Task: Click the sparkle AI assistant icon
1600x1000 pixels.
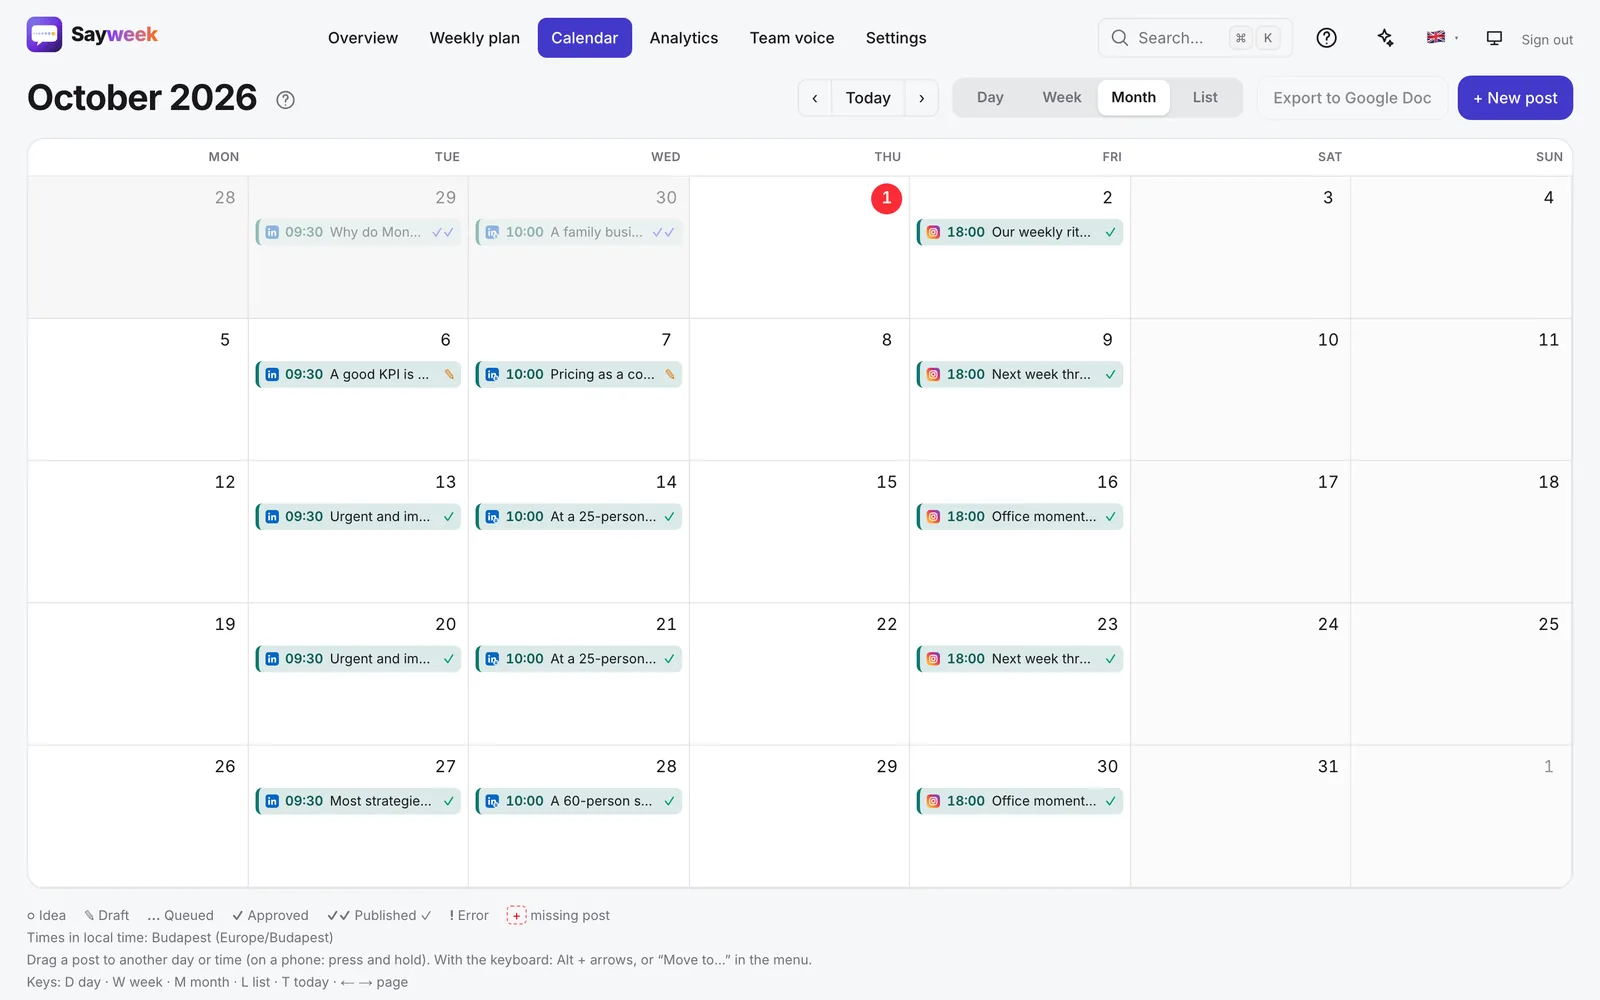Action: click(x=1385, y=38)
